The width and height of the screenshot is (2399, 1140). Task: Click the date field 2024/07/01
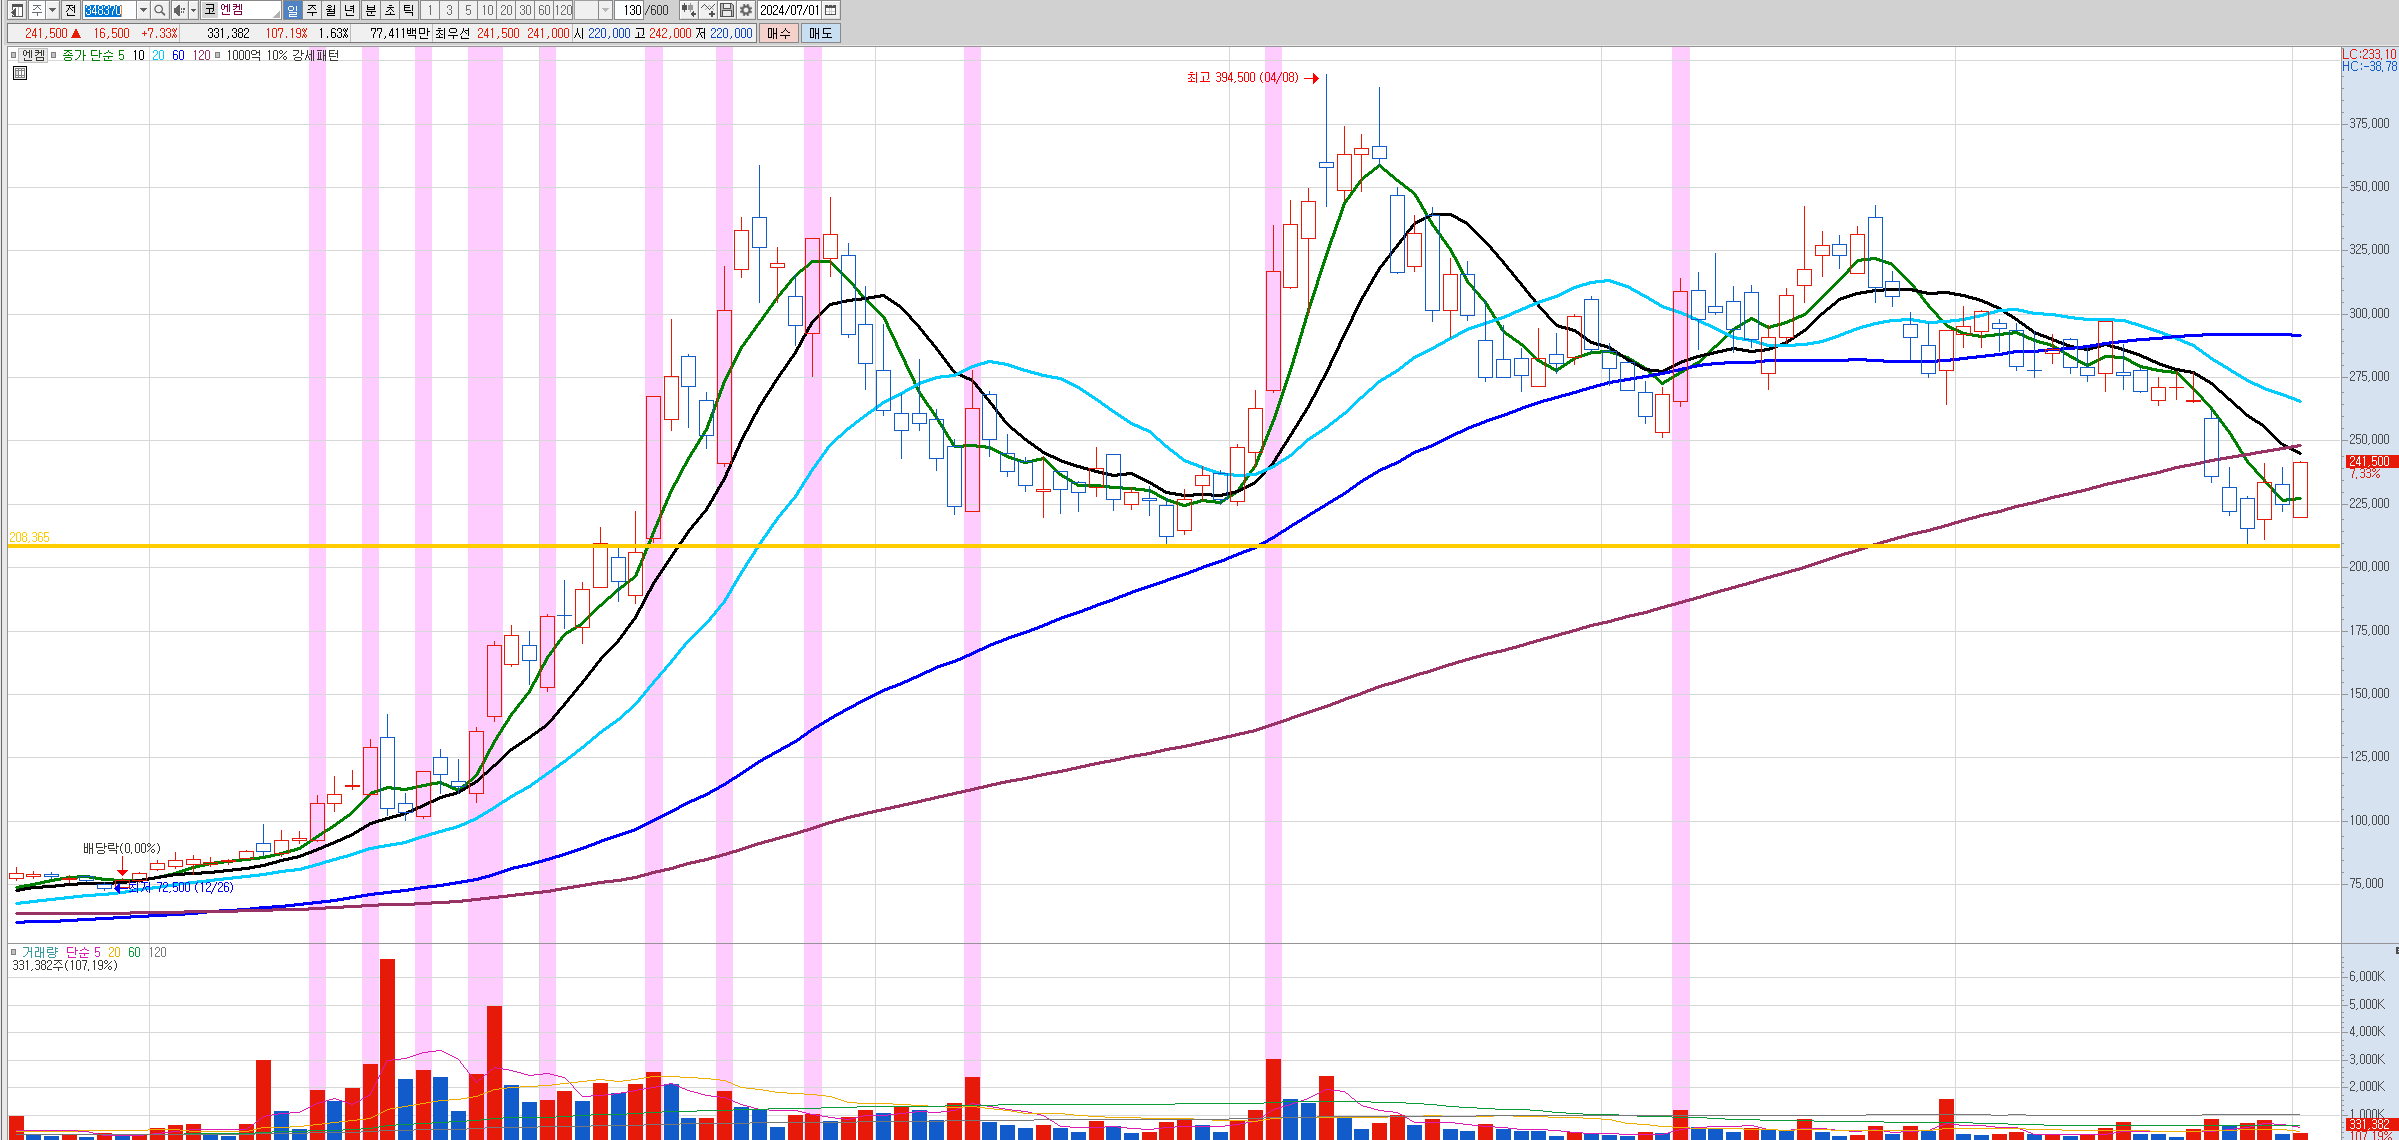click(789, 10)
